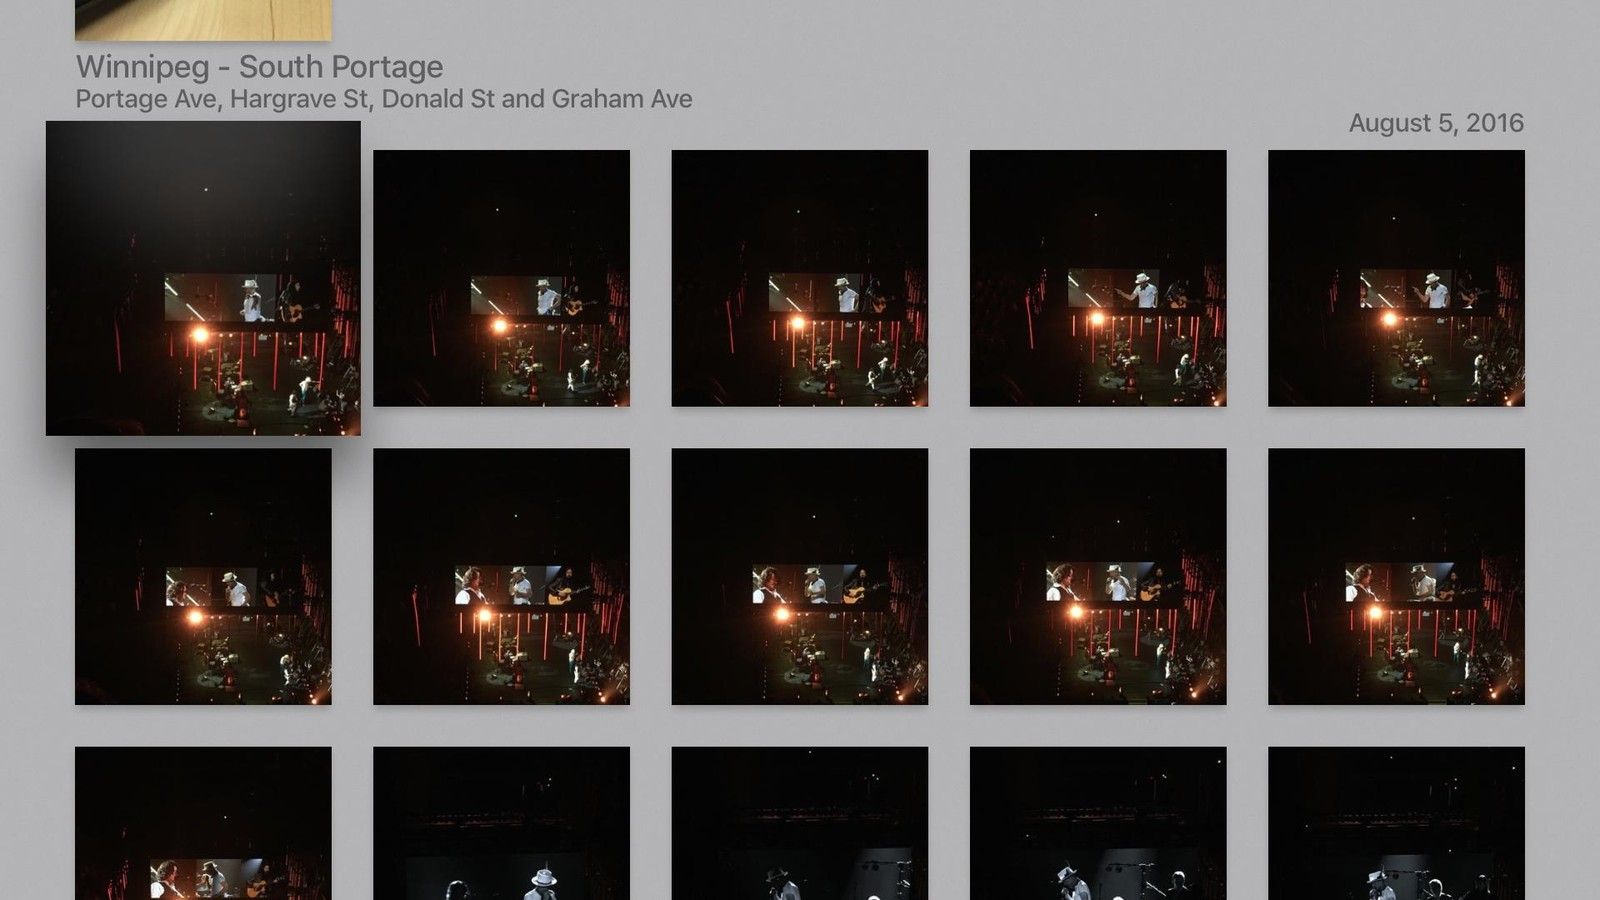The height and width of the screenshot is (900, 1600).
Task: Choose the fourth photo in the first row
Action: pos(1097,278)
